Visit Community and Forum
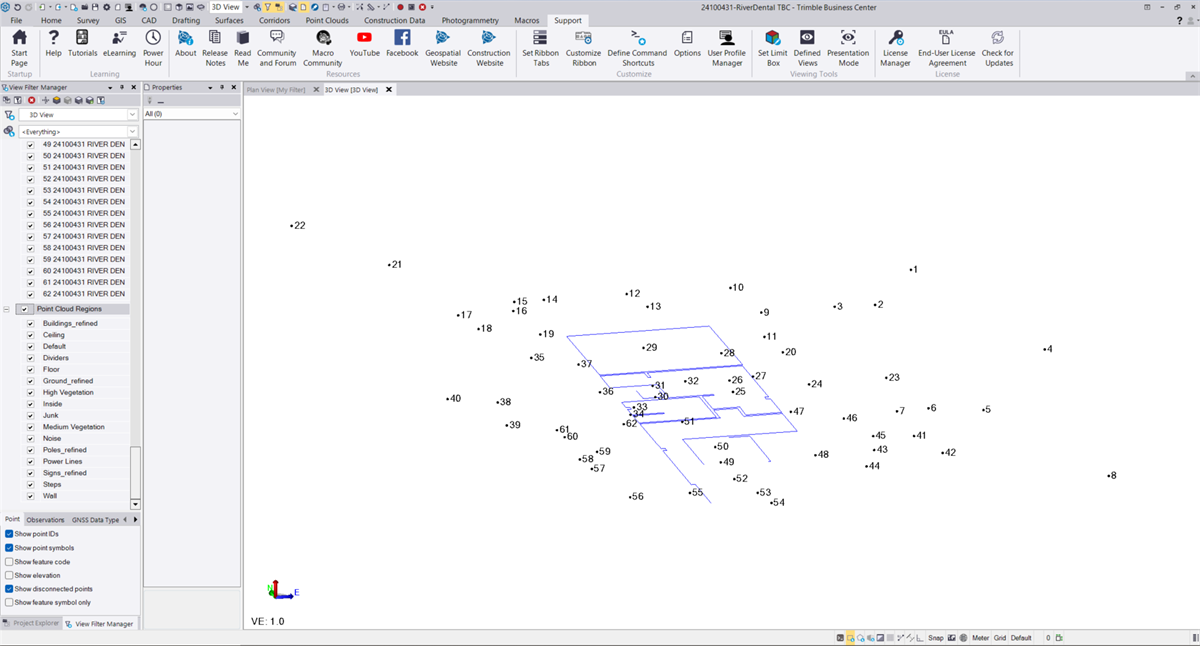 click(x=277, y=48)
